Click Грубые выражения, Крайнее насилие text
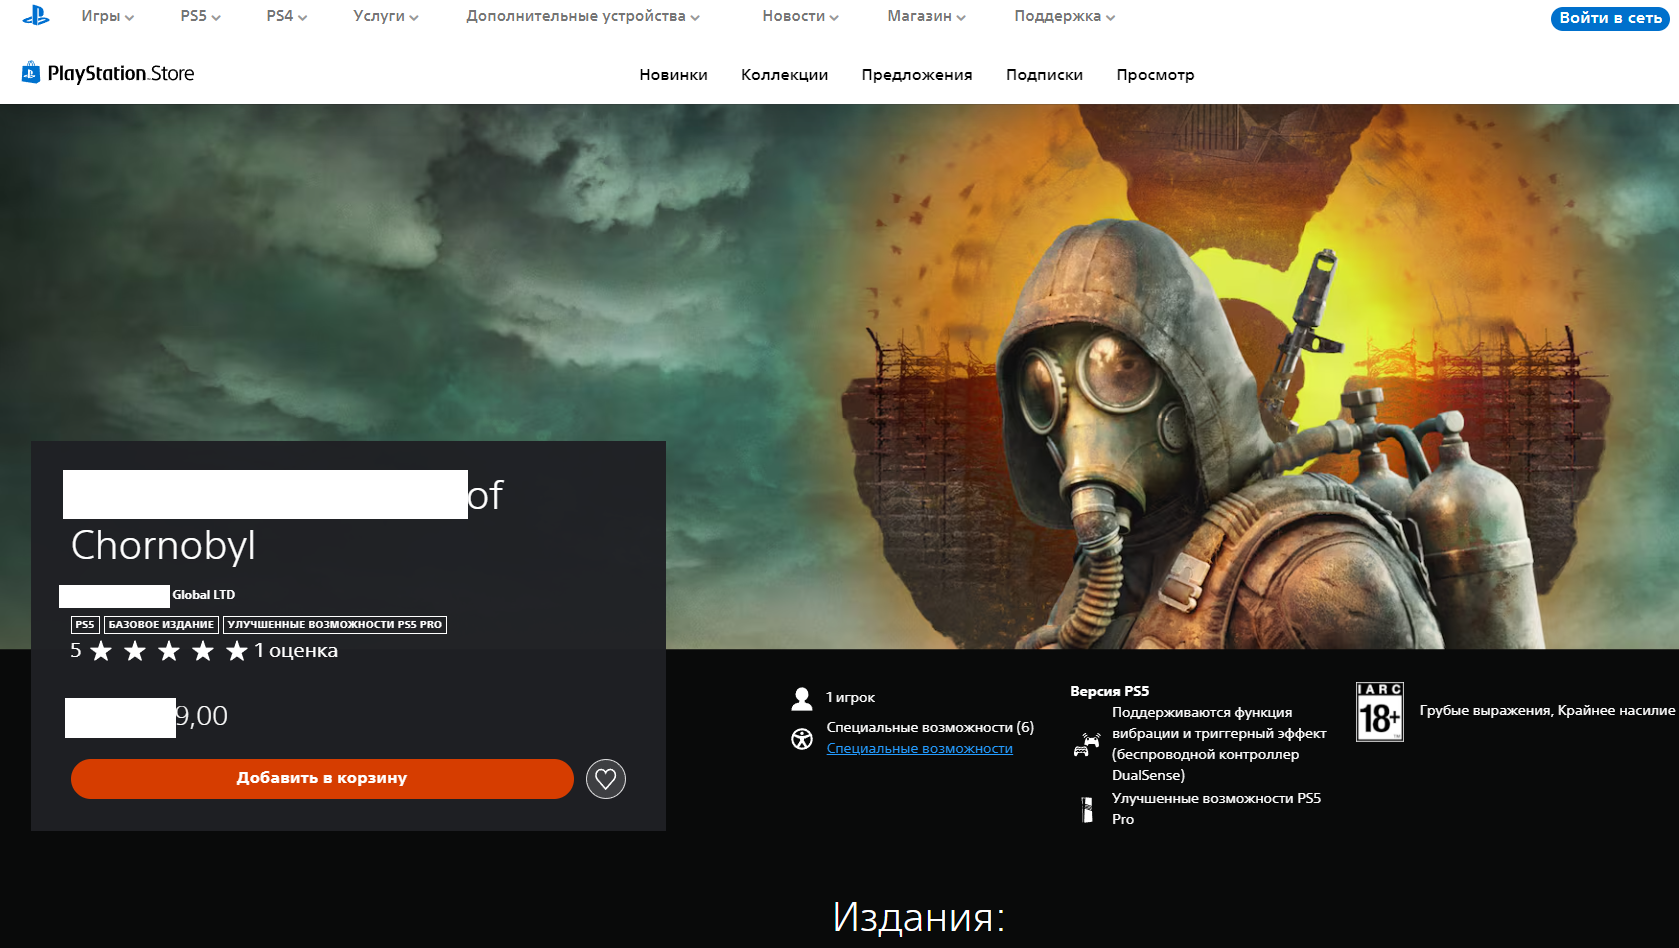The width and height of the screenshot is (1679, 948). (1547, 711)
